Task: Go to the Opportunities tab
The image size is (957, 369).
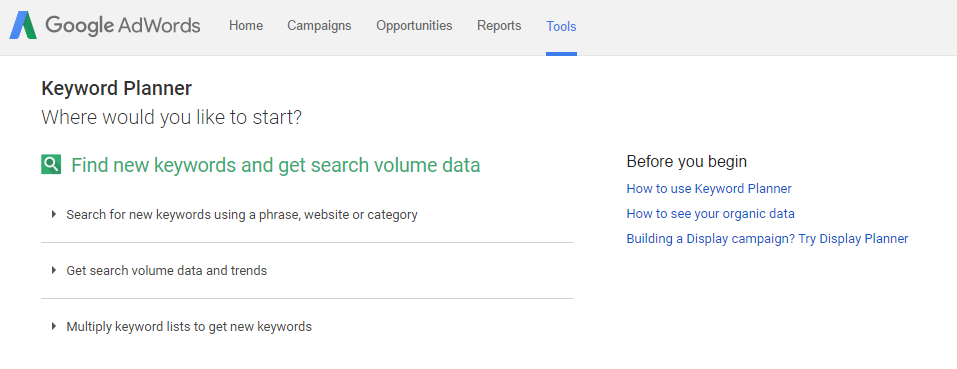Action: click(414, 26)
